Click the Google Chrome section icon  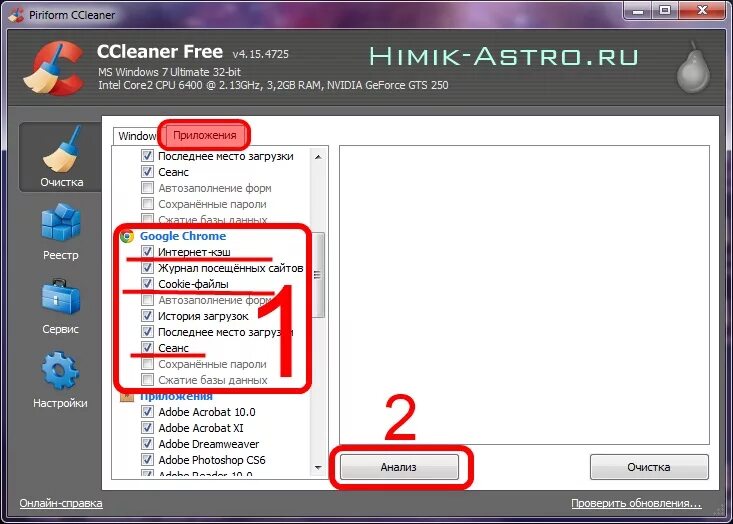127,236
